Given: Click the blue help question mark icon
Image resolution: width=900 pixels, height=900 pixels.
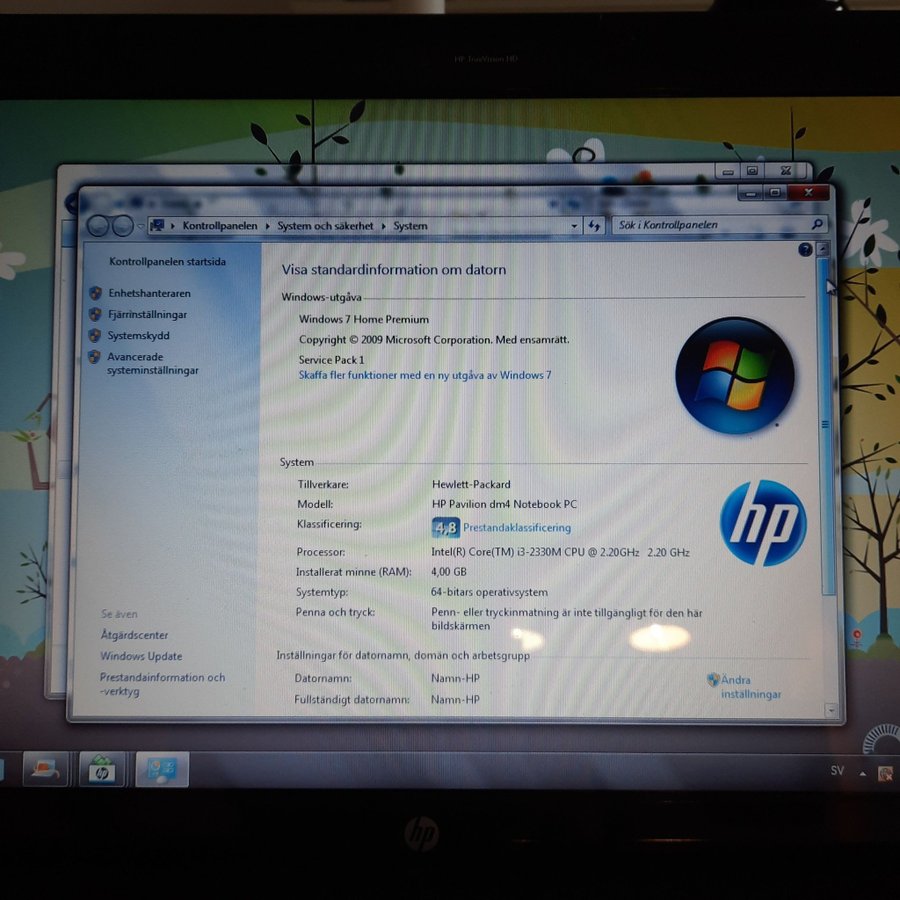Looking at the screenshot, I should (805, 250).
